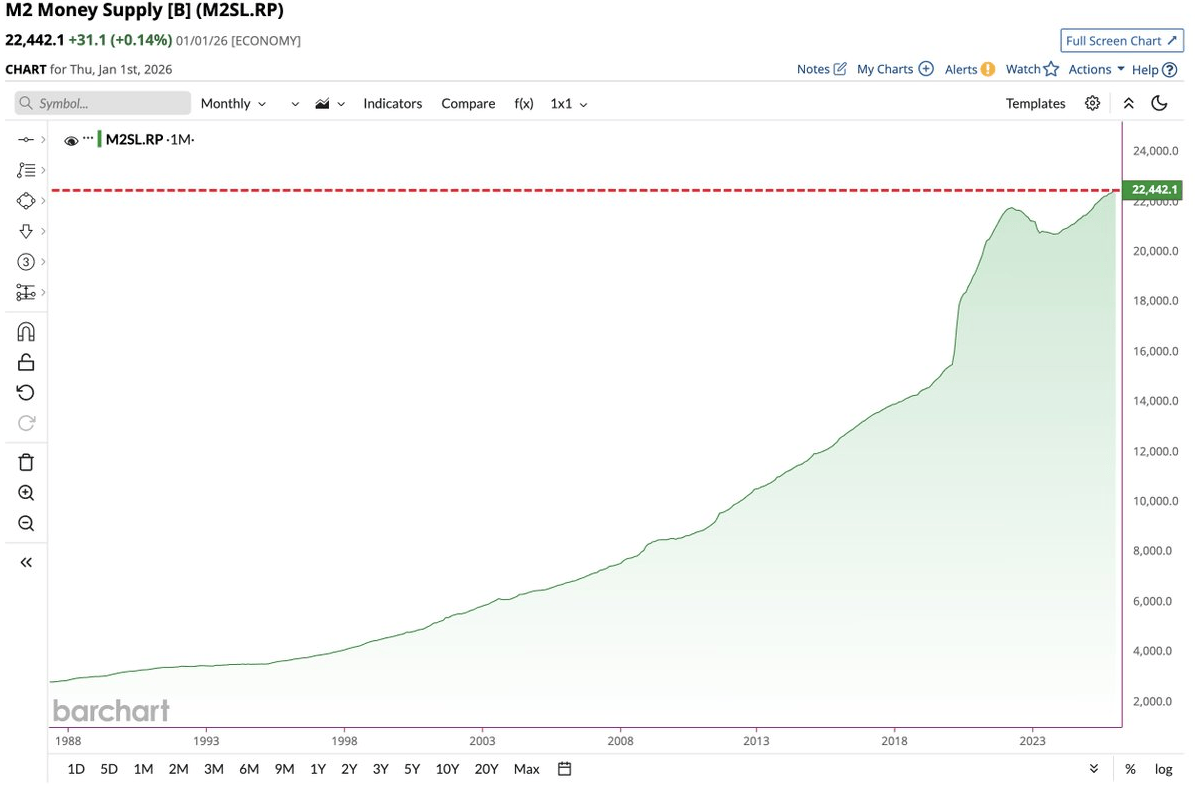This screenshot has height=786, width=1195.
Task: Zoom in using the magnifier plus icon
Action: coord(25,492)
